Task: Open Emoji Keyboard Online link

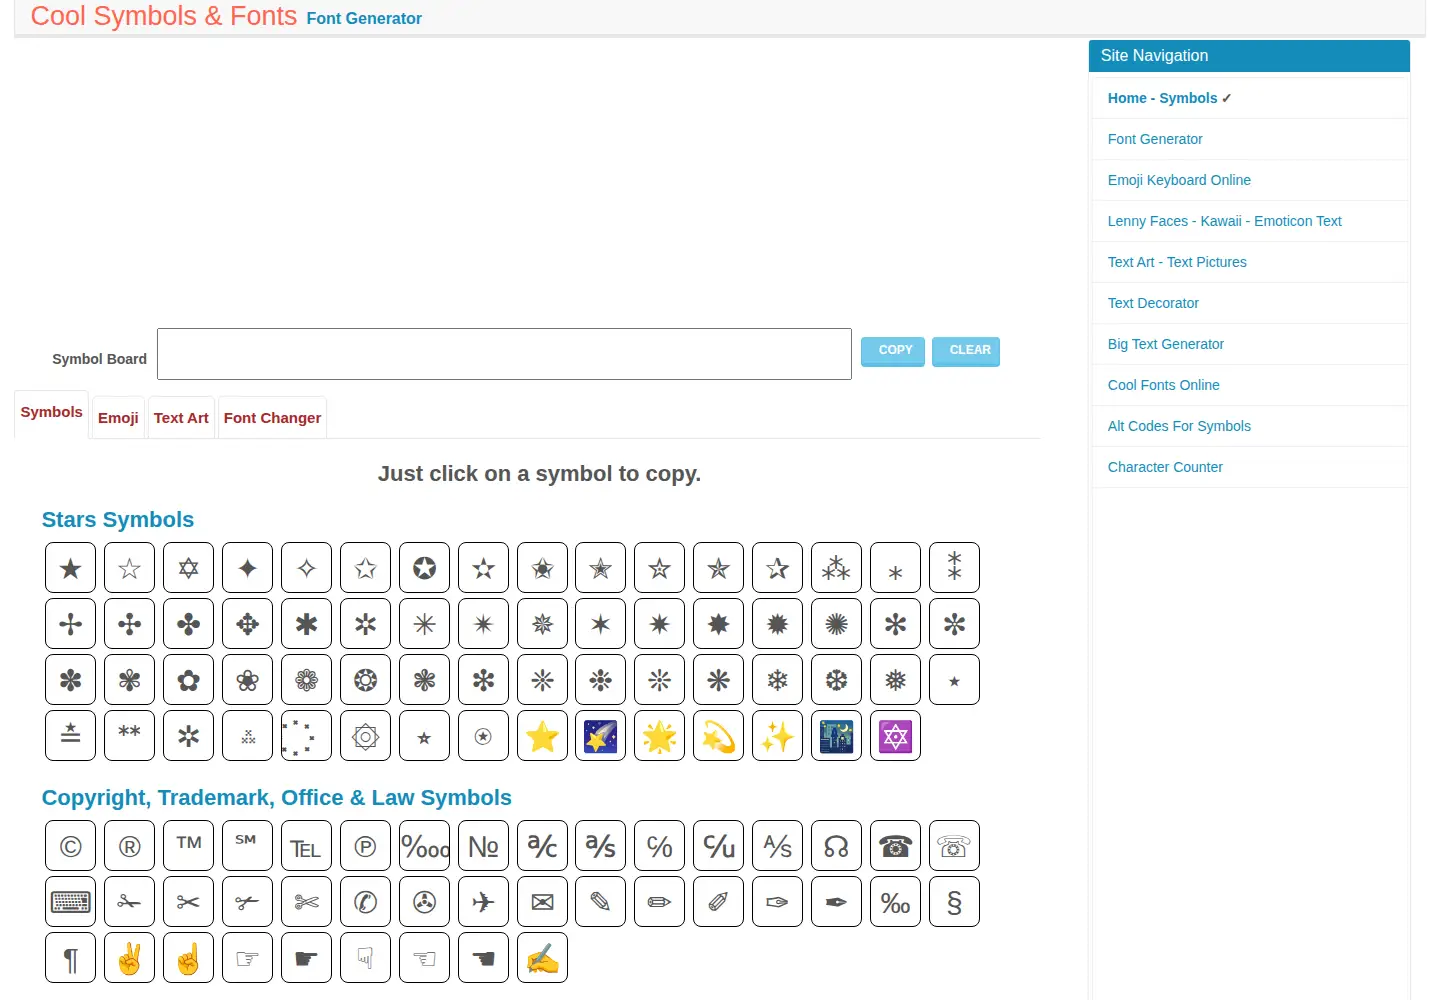Action: [1179, 180]
